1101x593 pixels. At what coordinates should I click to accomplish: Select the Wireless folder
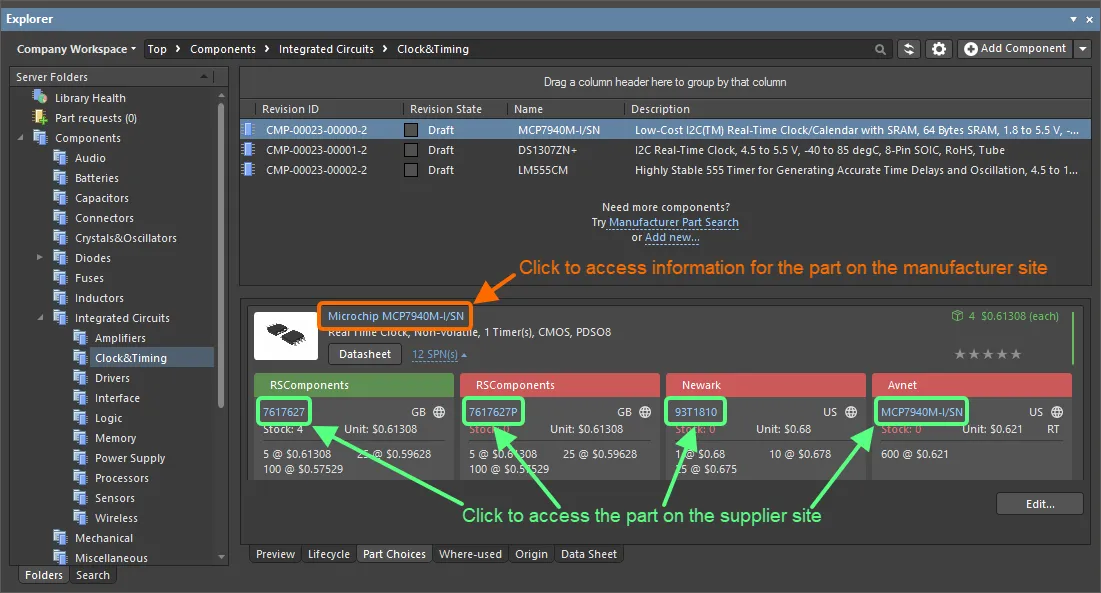[116, 518]
